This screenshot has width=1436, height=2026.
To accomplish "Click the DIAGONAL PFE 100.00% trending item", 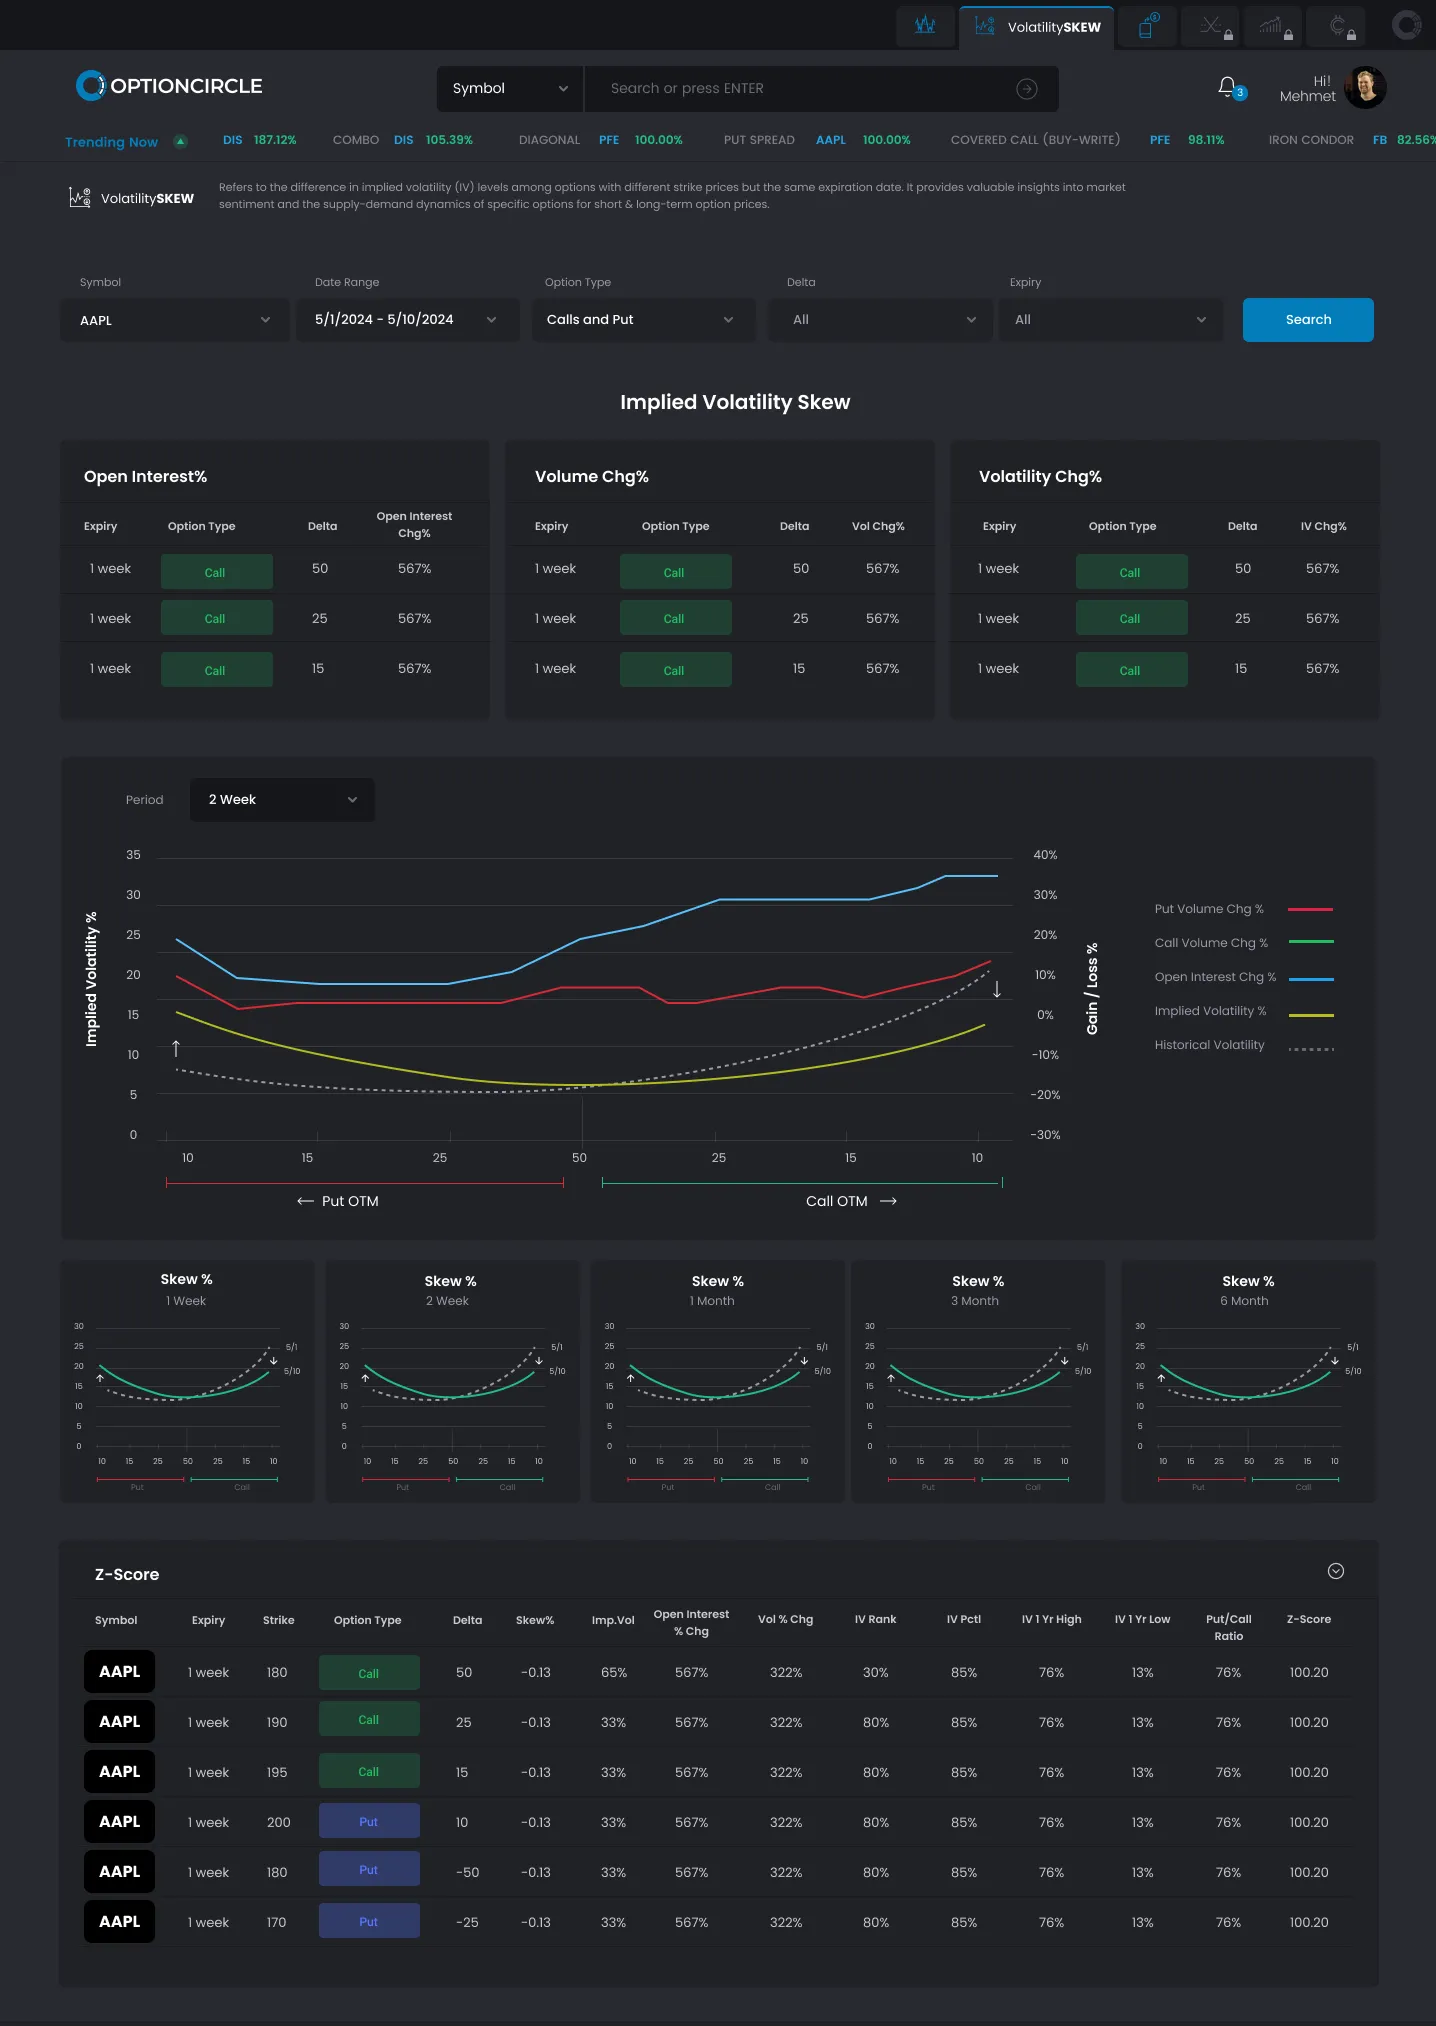I will coord(600,140).
